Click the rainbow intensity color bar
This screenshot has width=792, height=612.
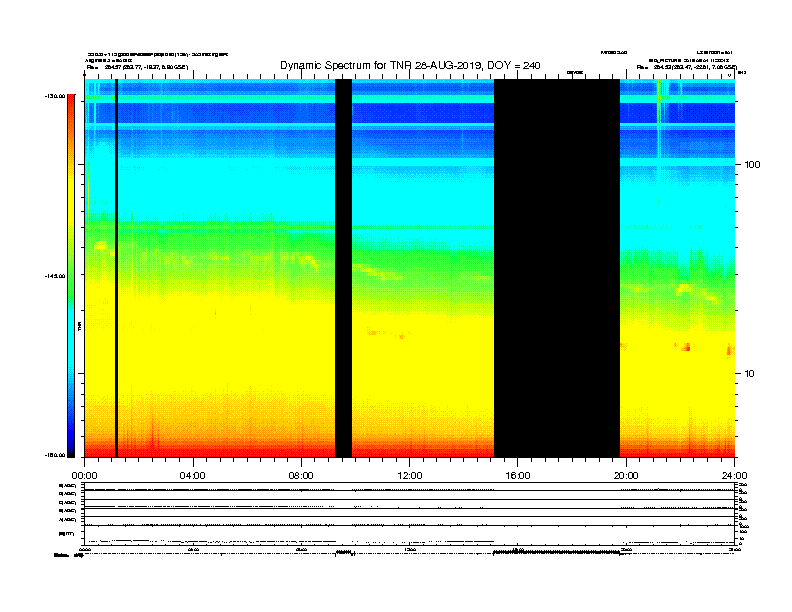71,276
